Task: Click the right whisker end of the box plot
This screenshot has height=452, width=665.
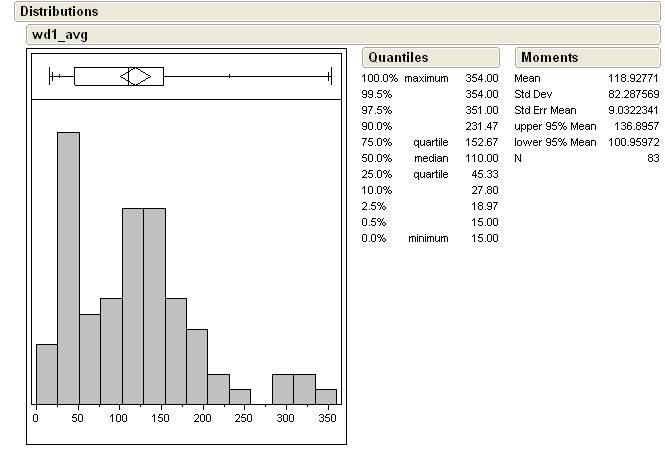Action: (330, 76)
